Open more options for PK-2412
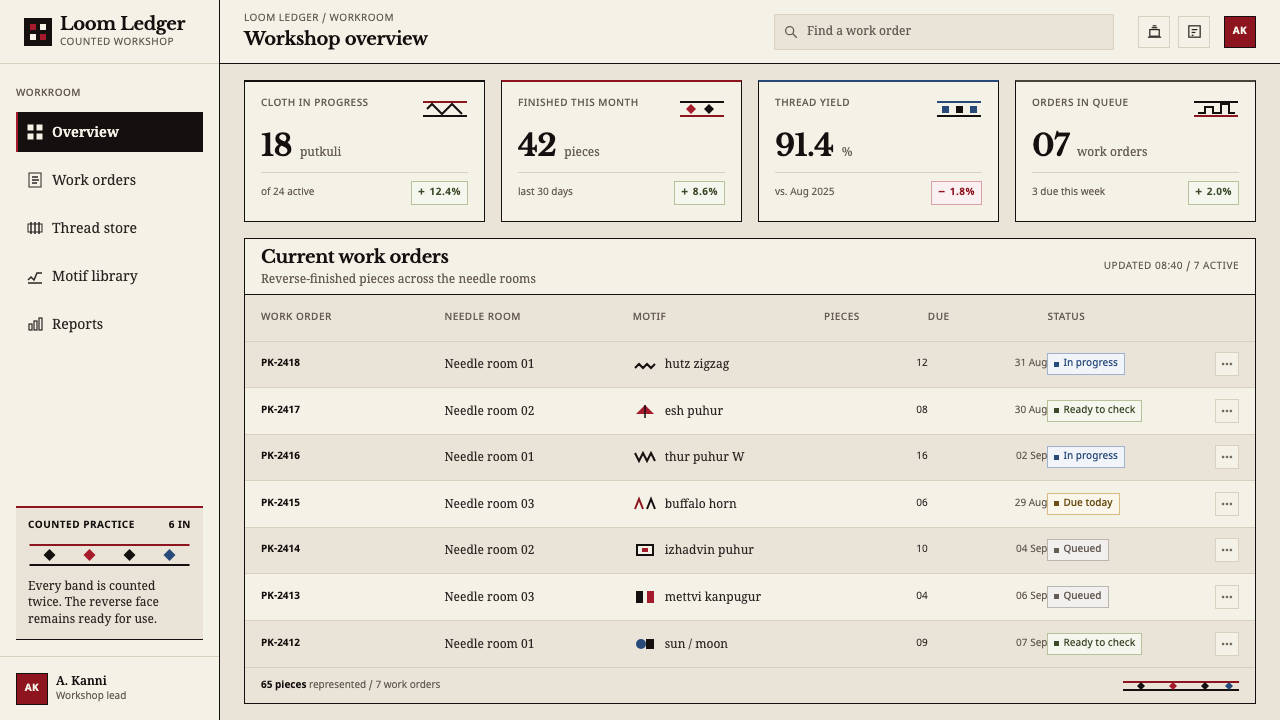 1227,644
